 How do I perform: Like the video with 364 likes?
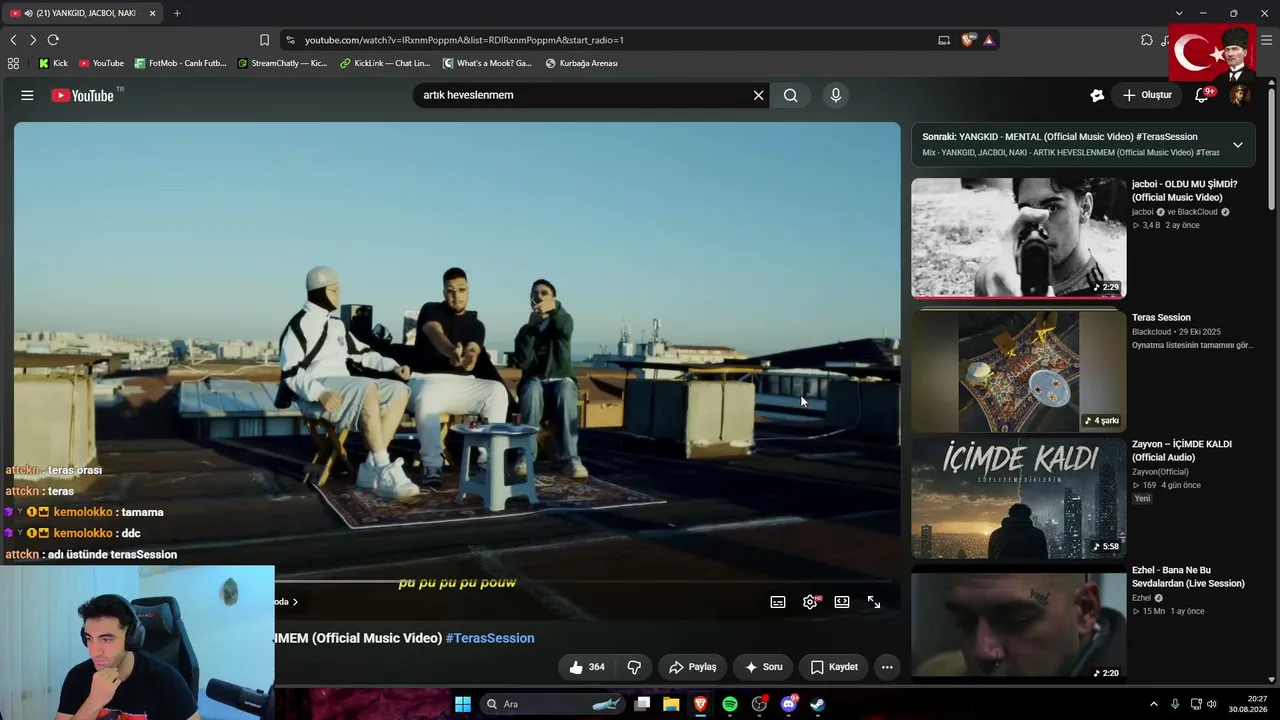pos(586,667)
